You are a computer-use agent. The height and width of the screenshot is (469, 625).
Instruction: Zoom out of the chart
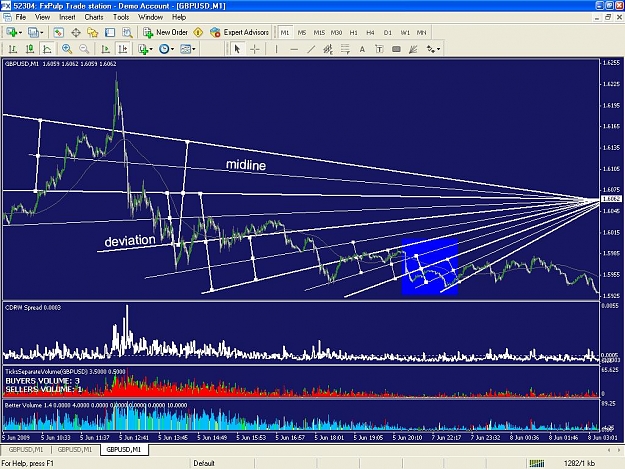(84, 49)
